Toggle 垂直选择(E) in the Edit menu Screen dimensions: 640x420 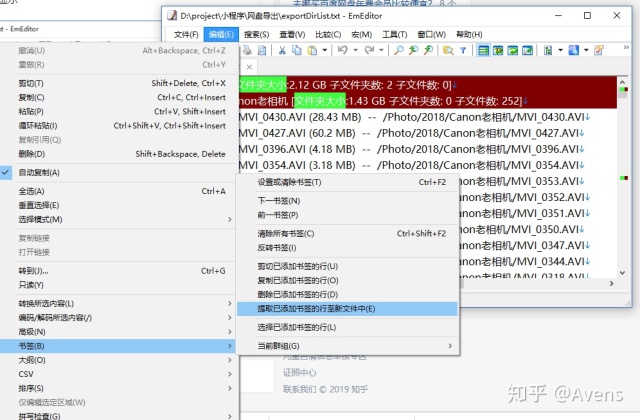tap(117, 205)
